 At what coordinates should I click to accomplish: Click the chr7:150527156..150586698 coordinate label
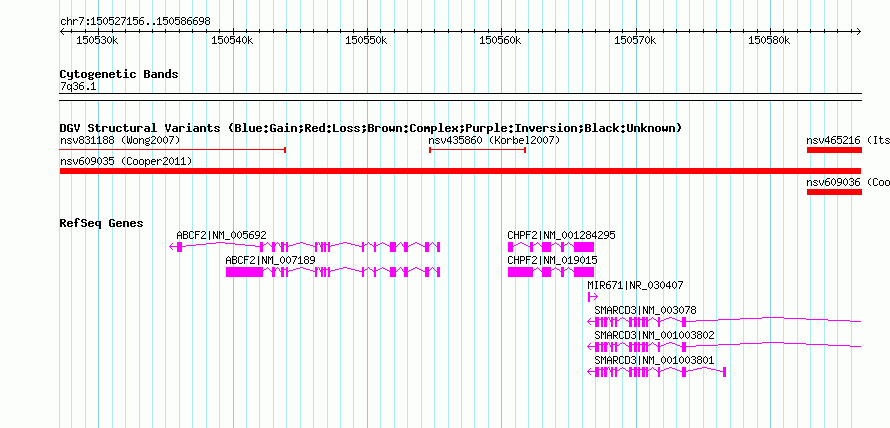tap(135, 21)
